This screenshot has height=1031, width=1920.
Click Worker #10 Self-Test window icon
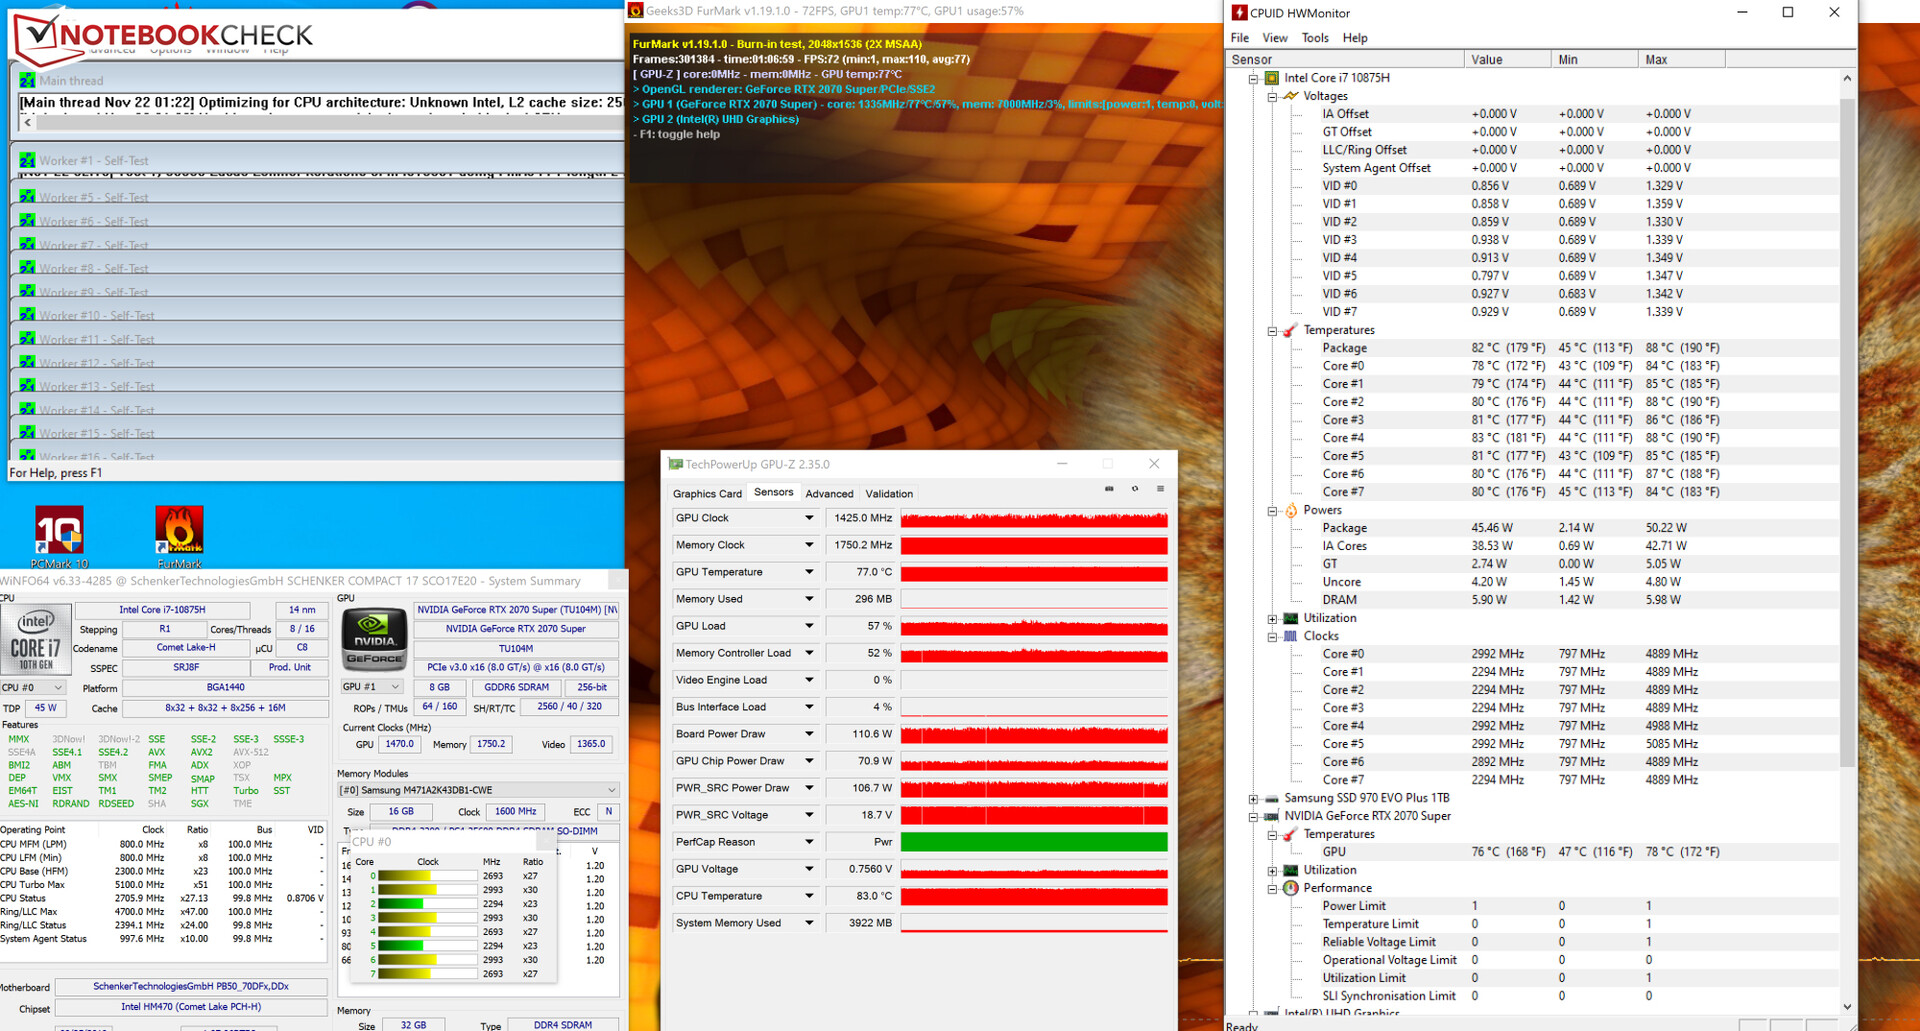pos(27,315)
